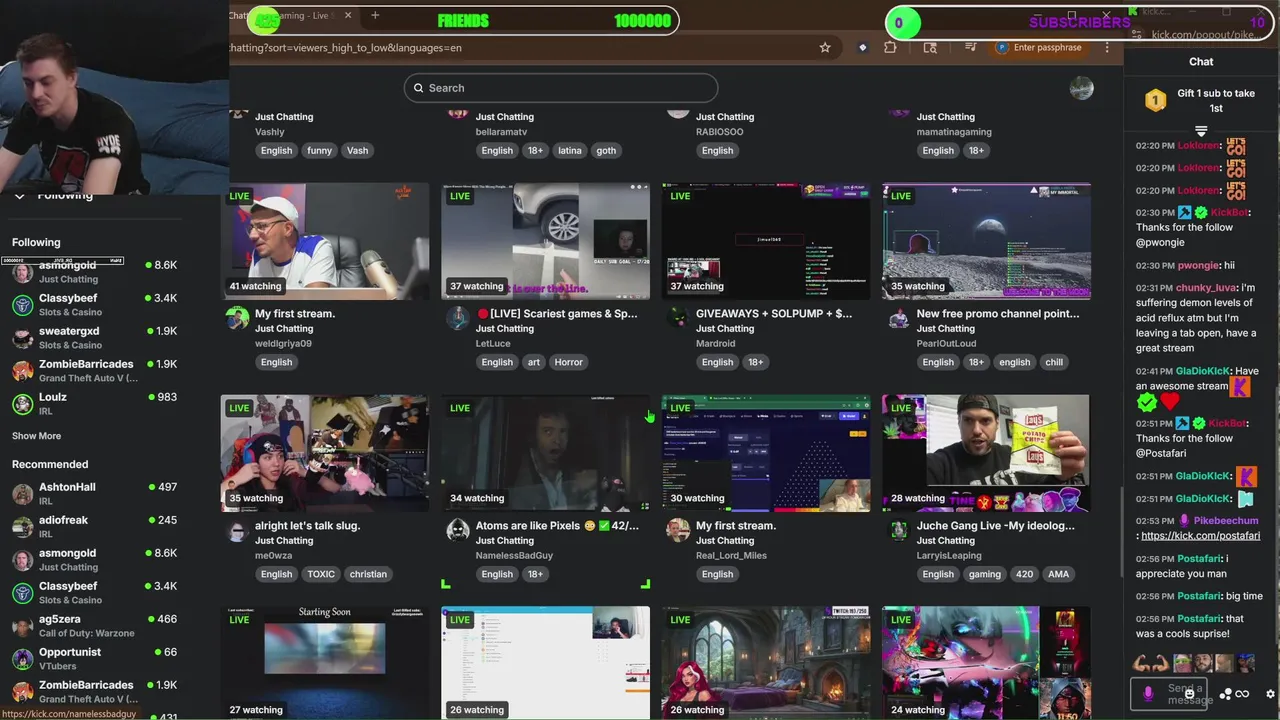The image size is (1280, 720).
Task: Open the Mardroid GIVEAWAYS stream thumbnail
Action: coord(766,241)
